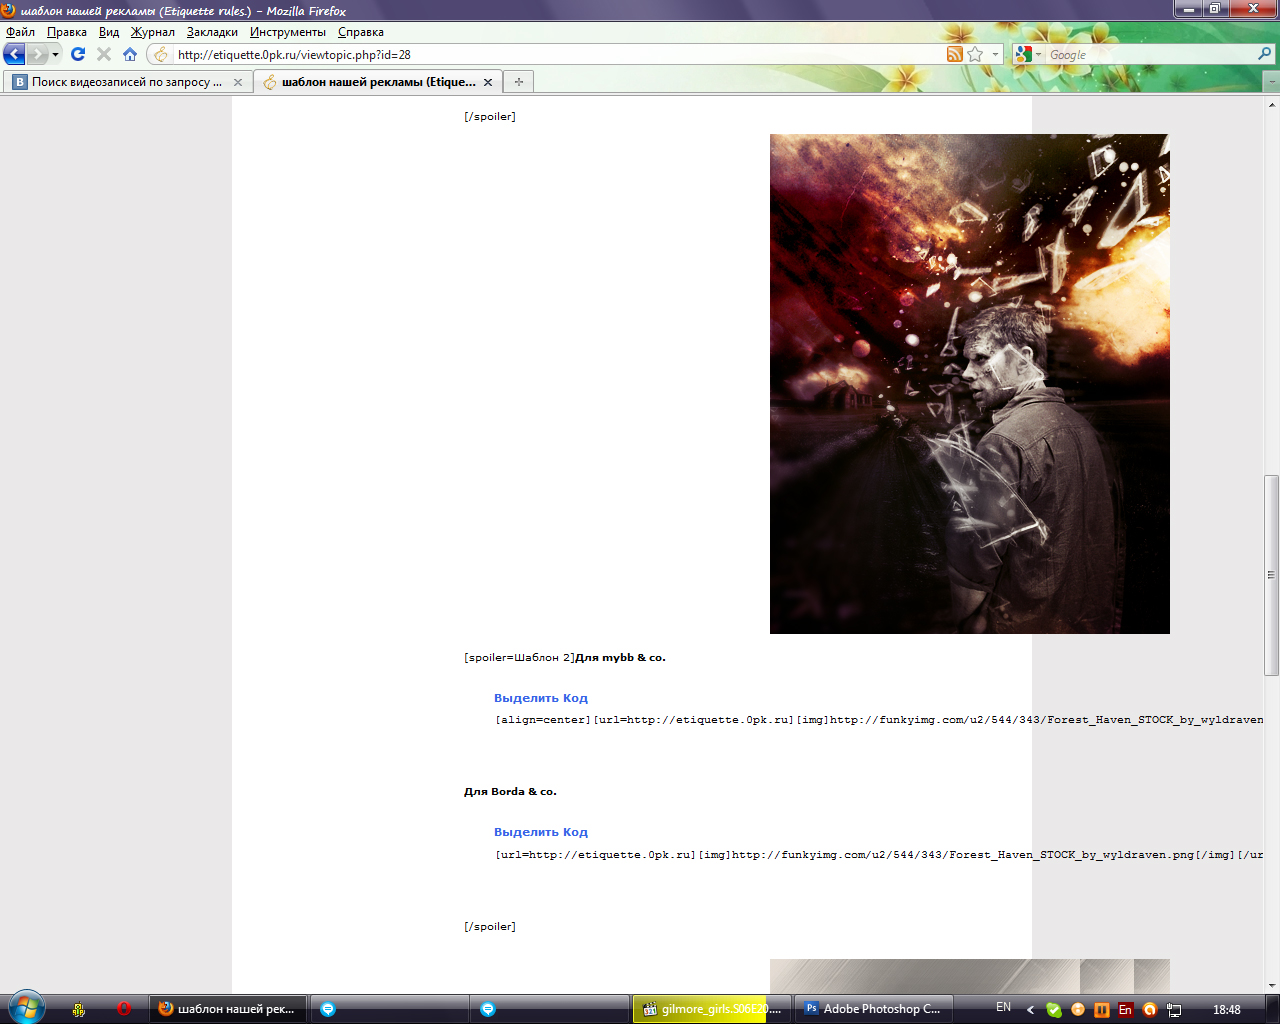Image resolution: width=1280 pixels, height=1024 pixels.
Task: Click the red En tray icon
Action: click(1126, 1010)
